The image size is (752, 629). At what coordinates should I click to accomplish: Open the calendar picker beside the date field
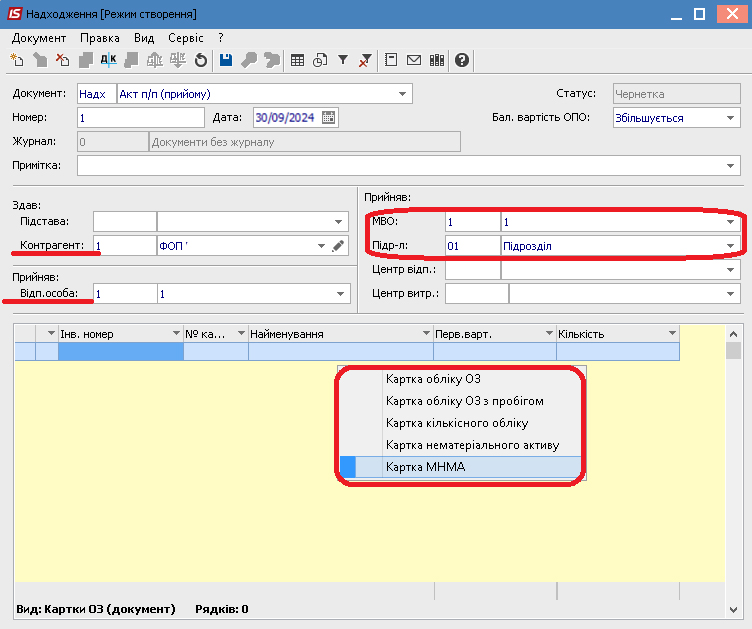click(x=329, y=118)
